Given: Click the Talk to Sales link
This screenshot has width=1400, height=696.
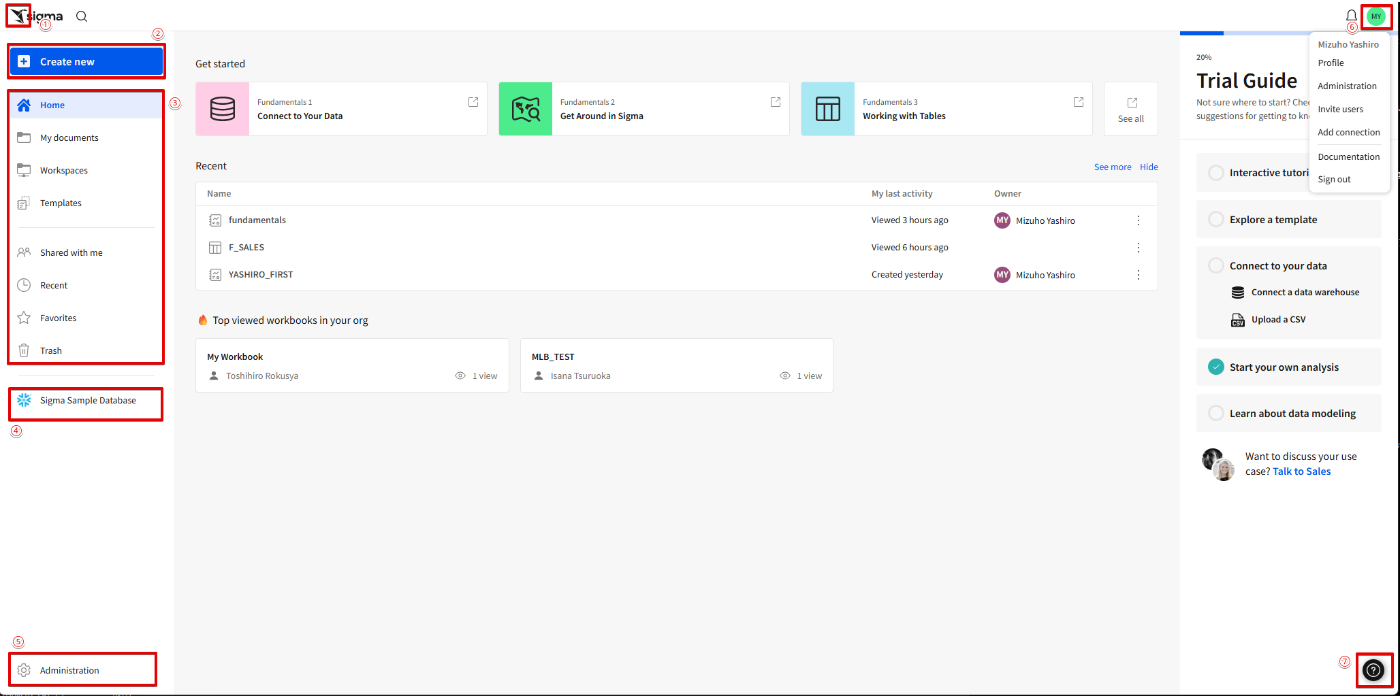Looking at the screenshot, I should pos(1302,471).
